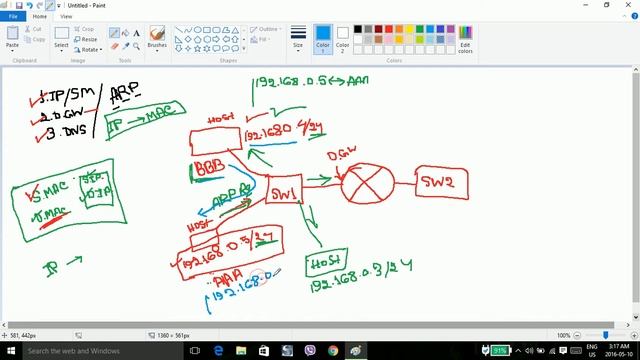Screen dimensions: 640x360
Task: Choose the Pentagon shape
Action: [198, 40]
